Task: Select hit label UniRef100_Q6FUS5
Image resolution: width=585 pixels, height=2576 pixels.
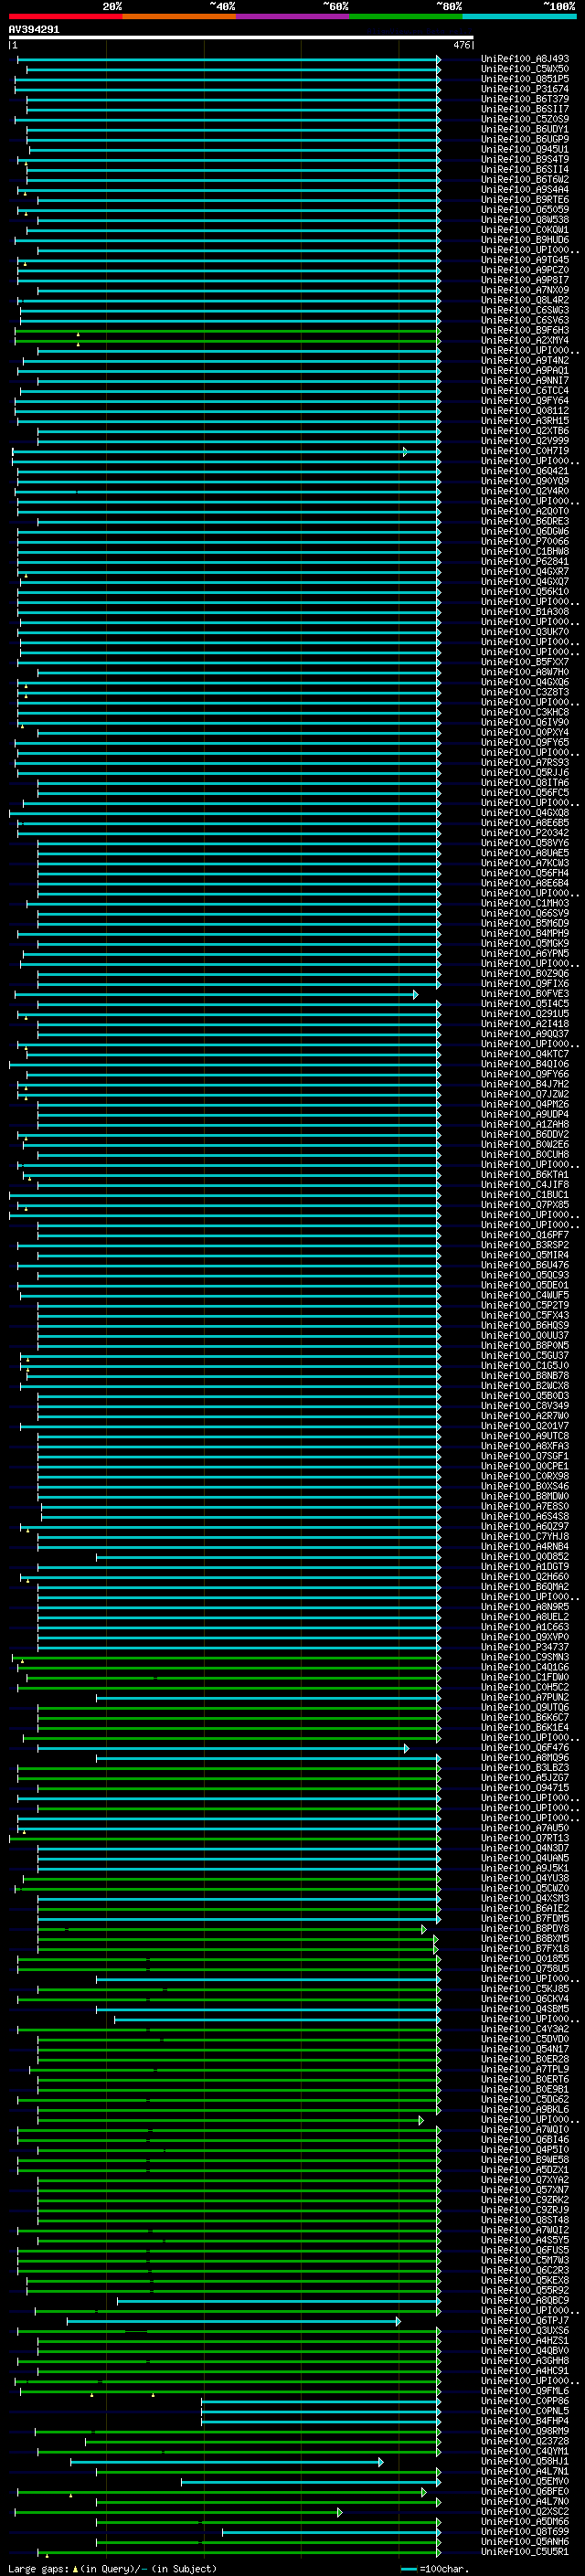Action: point(525,2250)
